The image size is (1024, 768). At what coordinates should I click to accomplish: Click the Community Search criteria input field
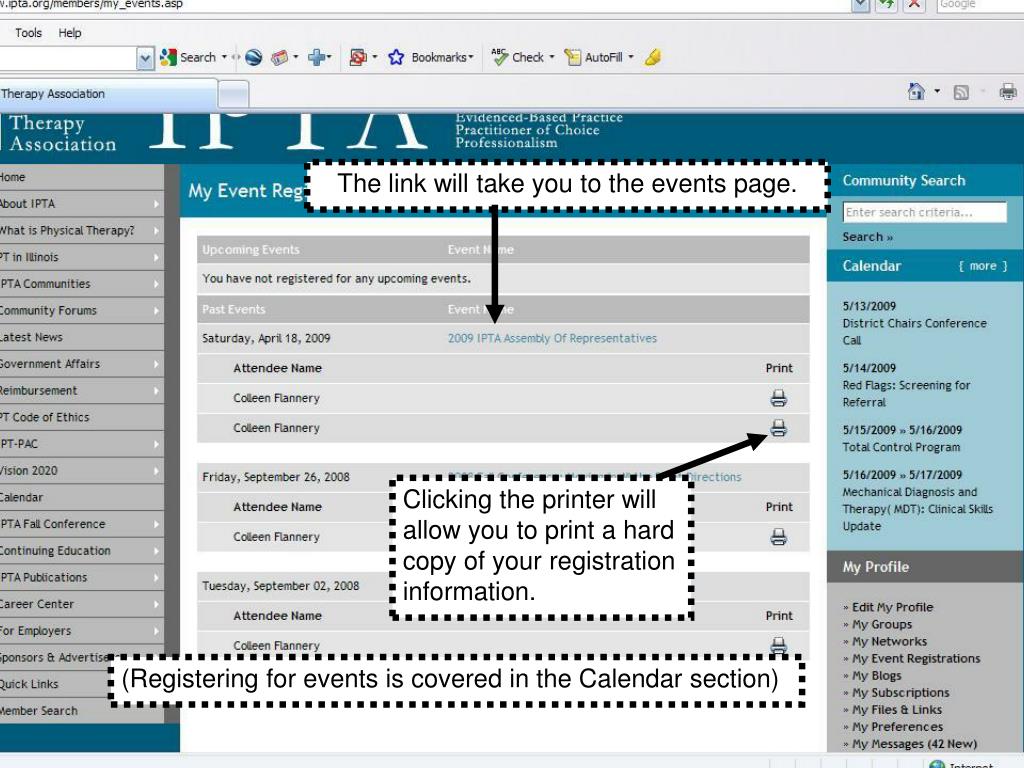(x=924, y=212)
